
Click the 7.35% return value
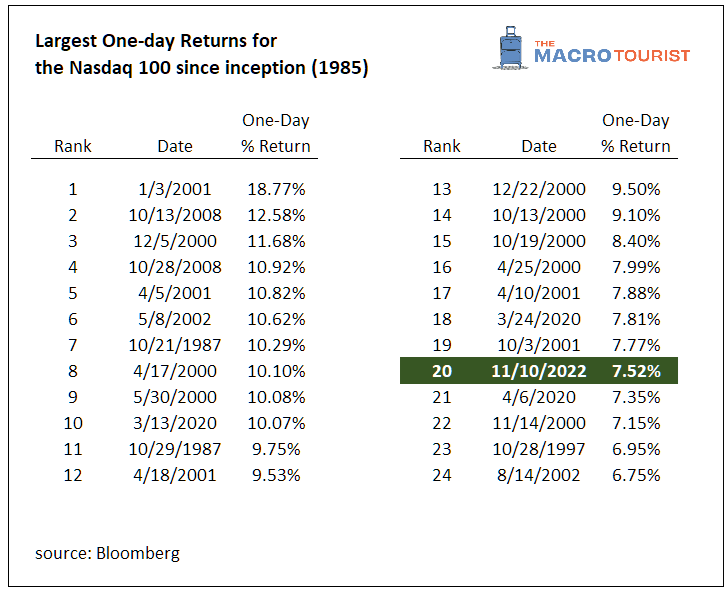point(636,397)
